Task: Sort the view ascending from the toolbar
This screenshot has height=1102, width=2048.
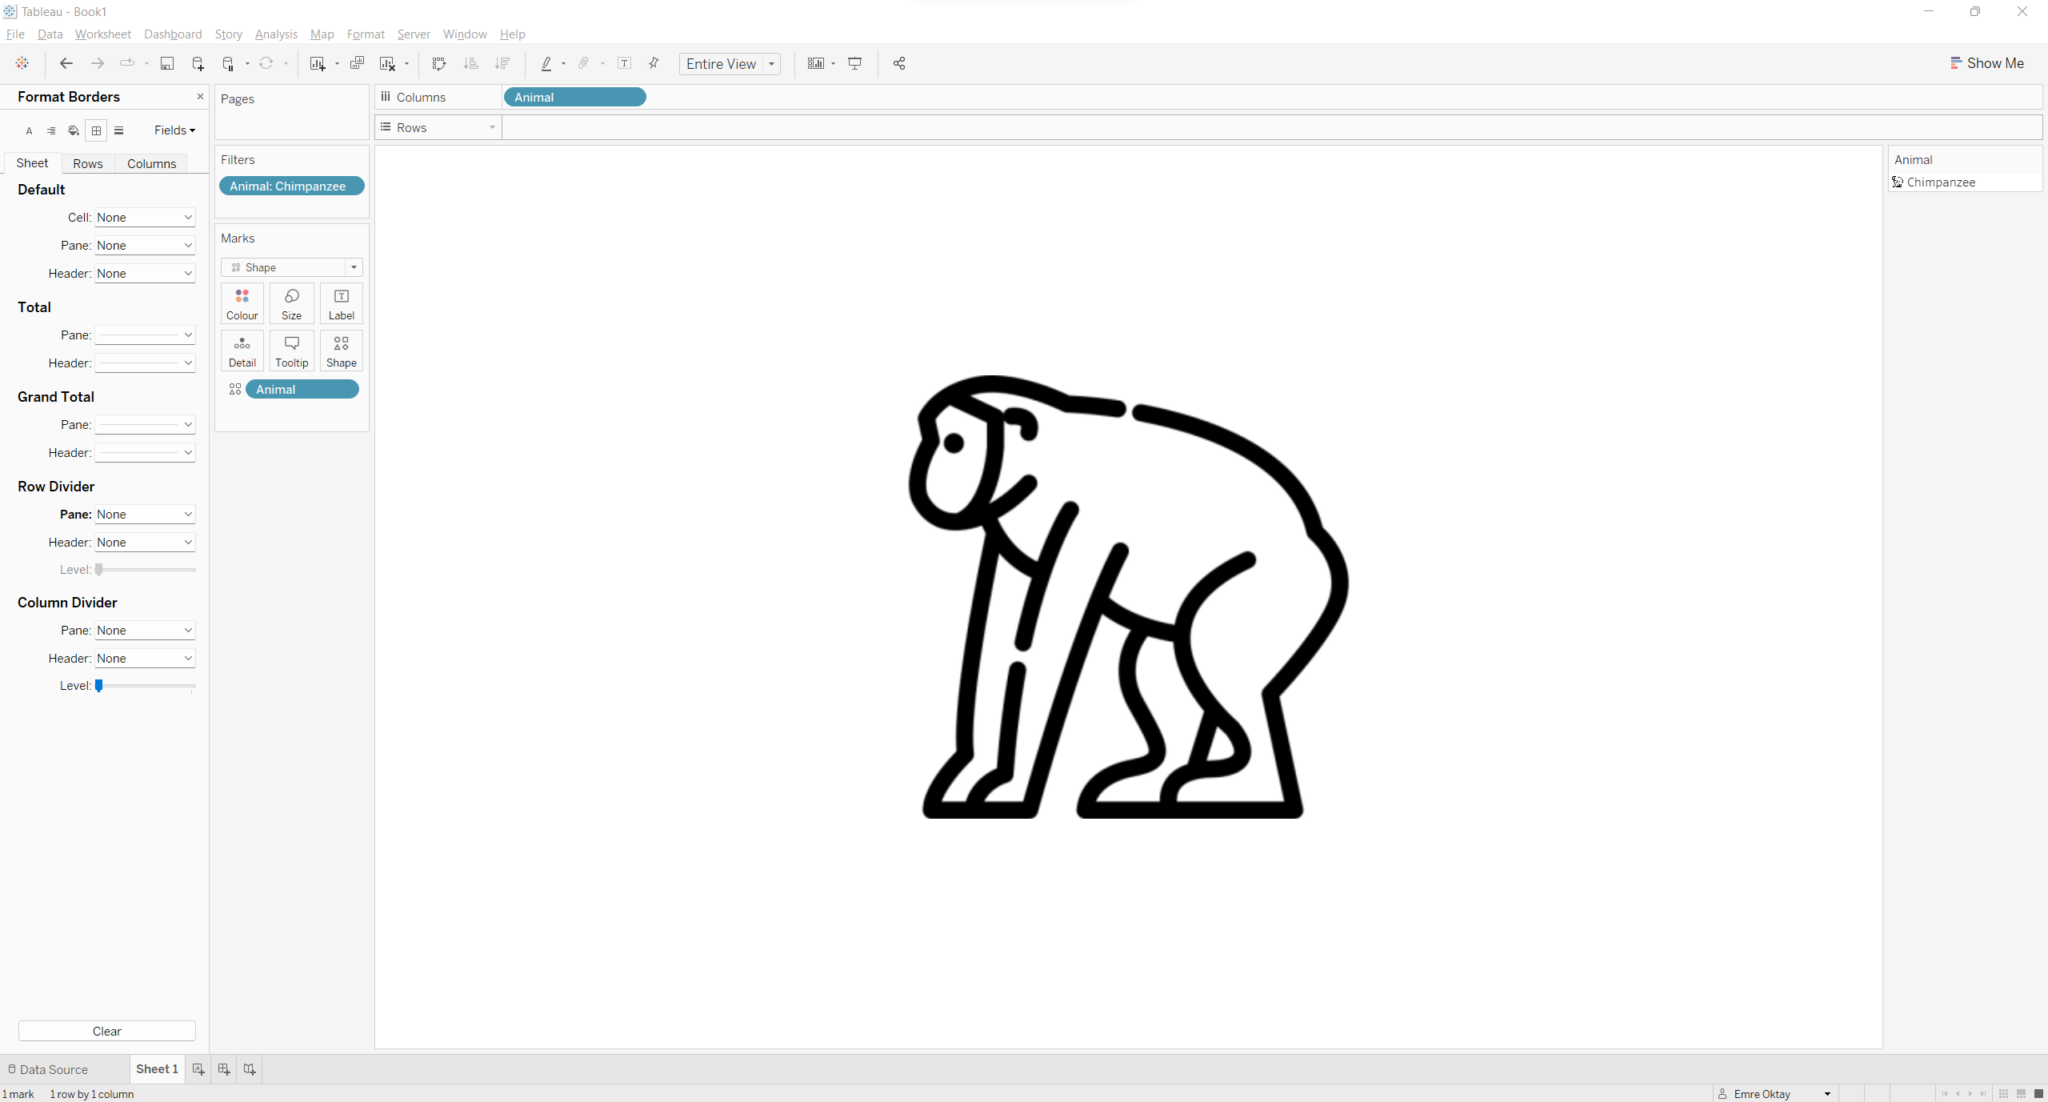Action: click(471, 63)
